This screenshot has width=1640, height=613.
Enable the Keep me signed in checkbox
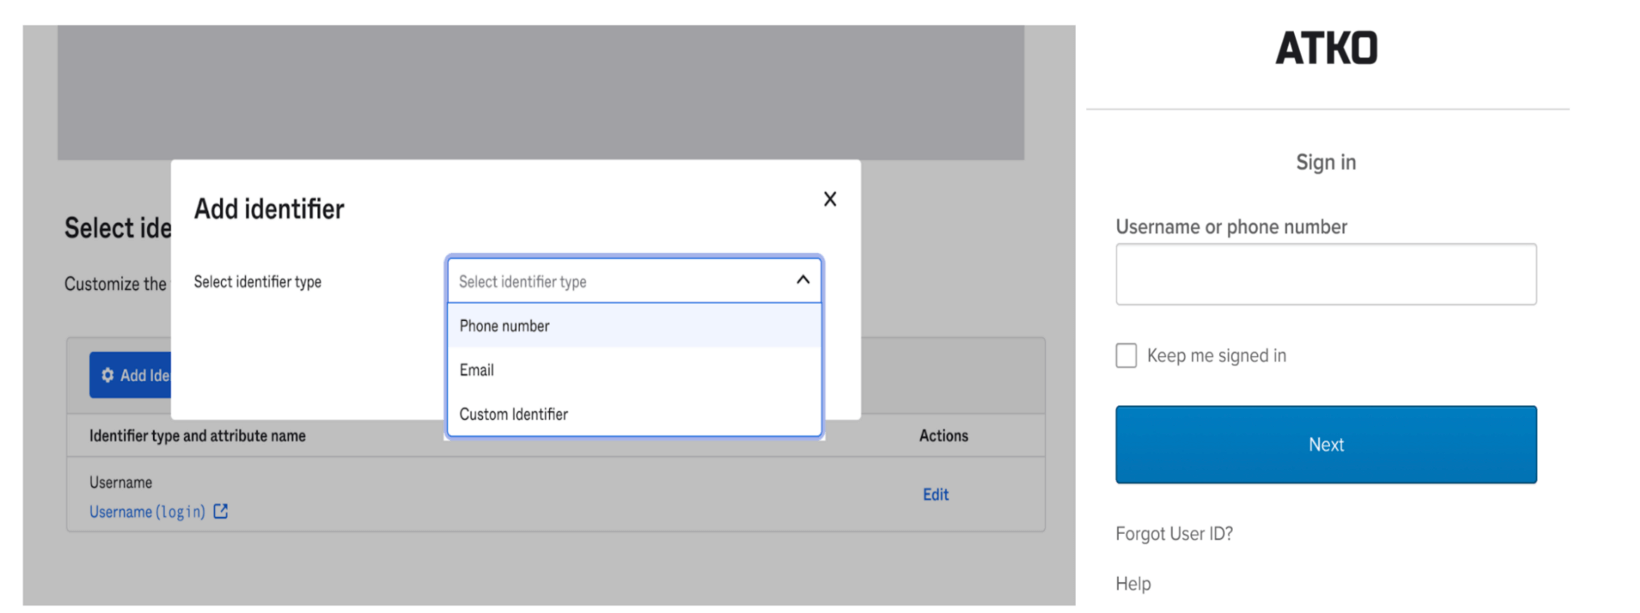[x=1126, y=356]
